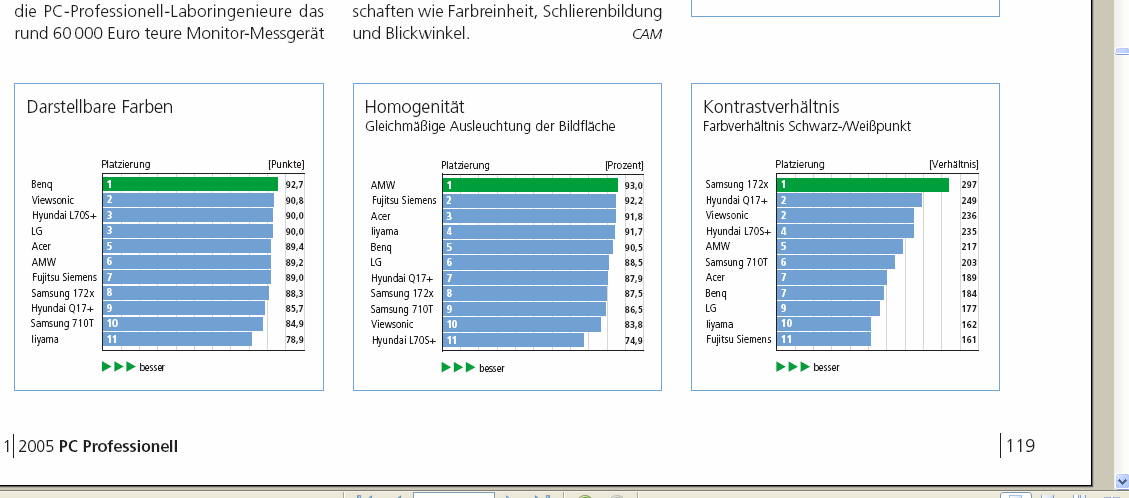This screenshot has height=498, width=1129.
Task: Click green triangles under Darstellbare Farben chart
Action: click(118, 367)
